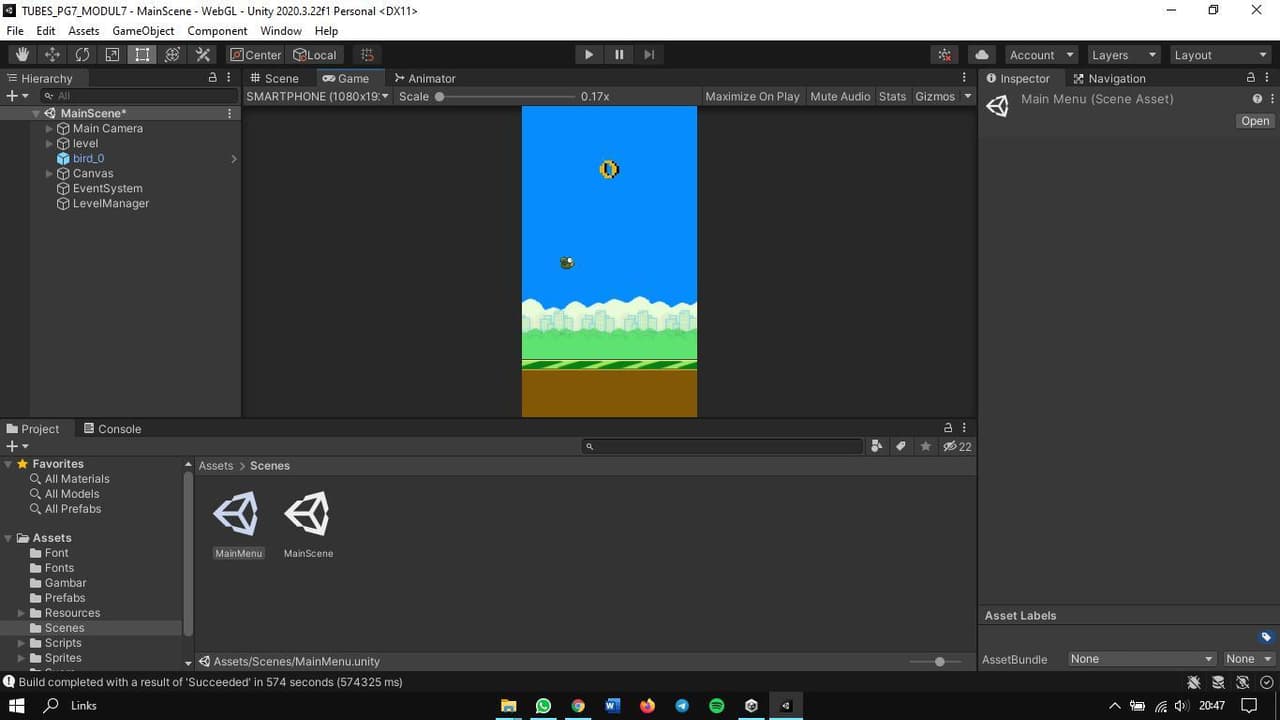Click favorite star icon in Project toolbar

pos(925,446)
